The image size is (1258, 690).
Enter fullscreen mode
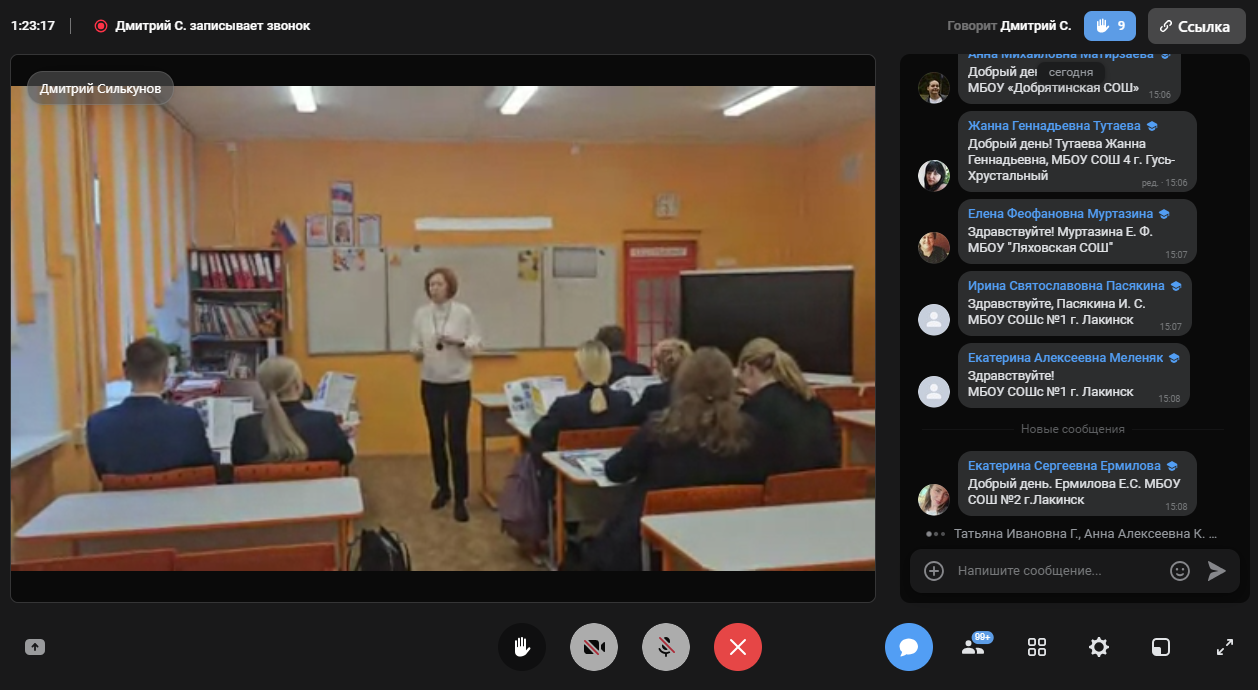pos(1224,647)
